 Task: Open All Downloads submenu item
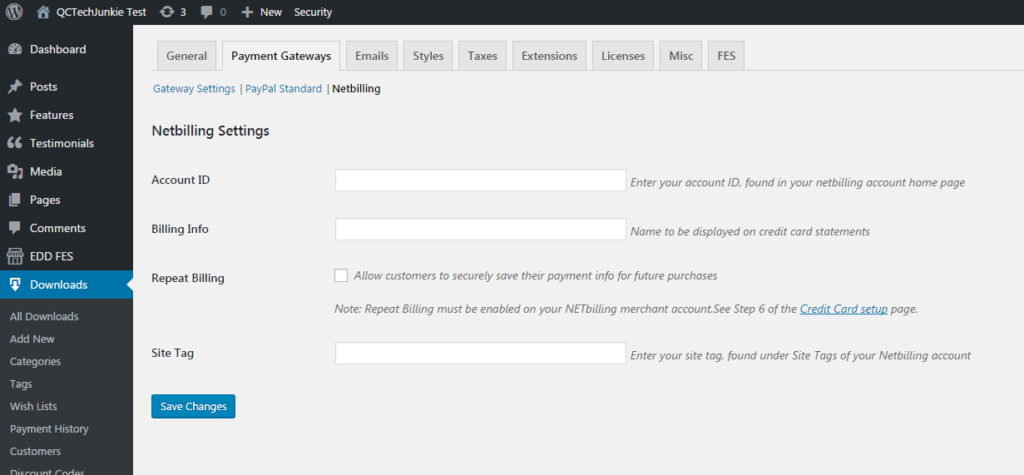tap(44, 317)
